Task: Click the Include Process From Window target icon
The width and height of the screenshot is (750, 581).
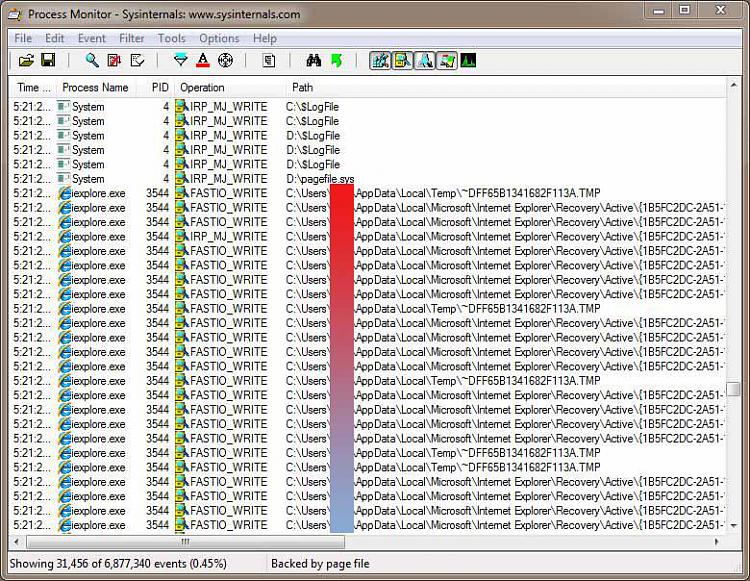Action: (225, 60)
